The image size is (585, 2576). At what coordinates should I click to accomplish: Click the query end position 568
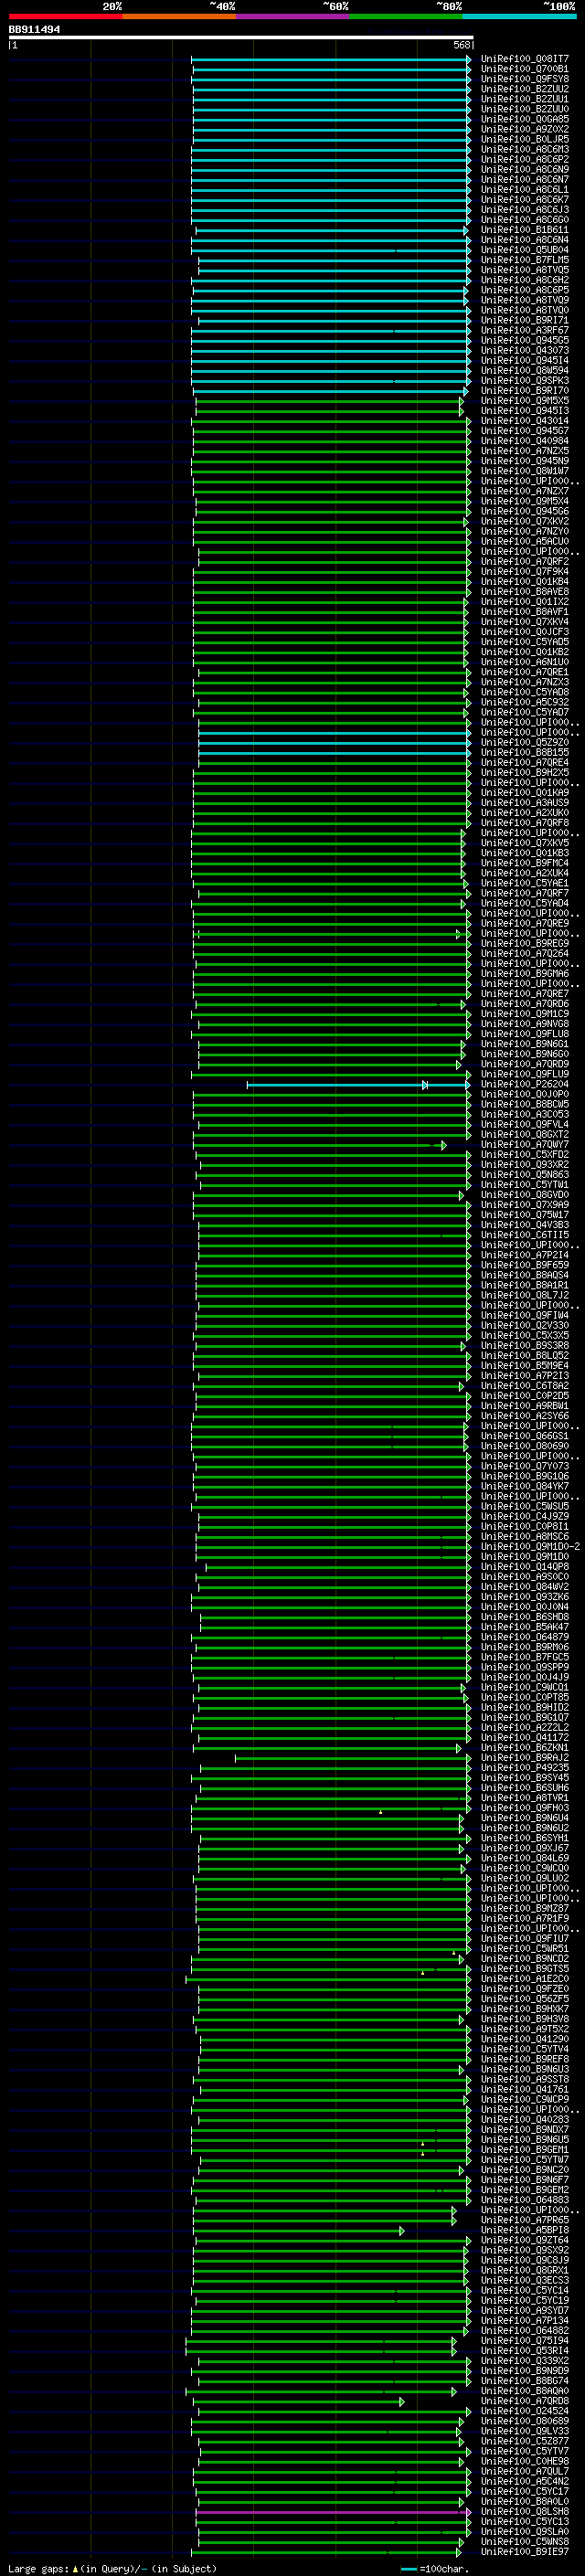click(462, 45)
